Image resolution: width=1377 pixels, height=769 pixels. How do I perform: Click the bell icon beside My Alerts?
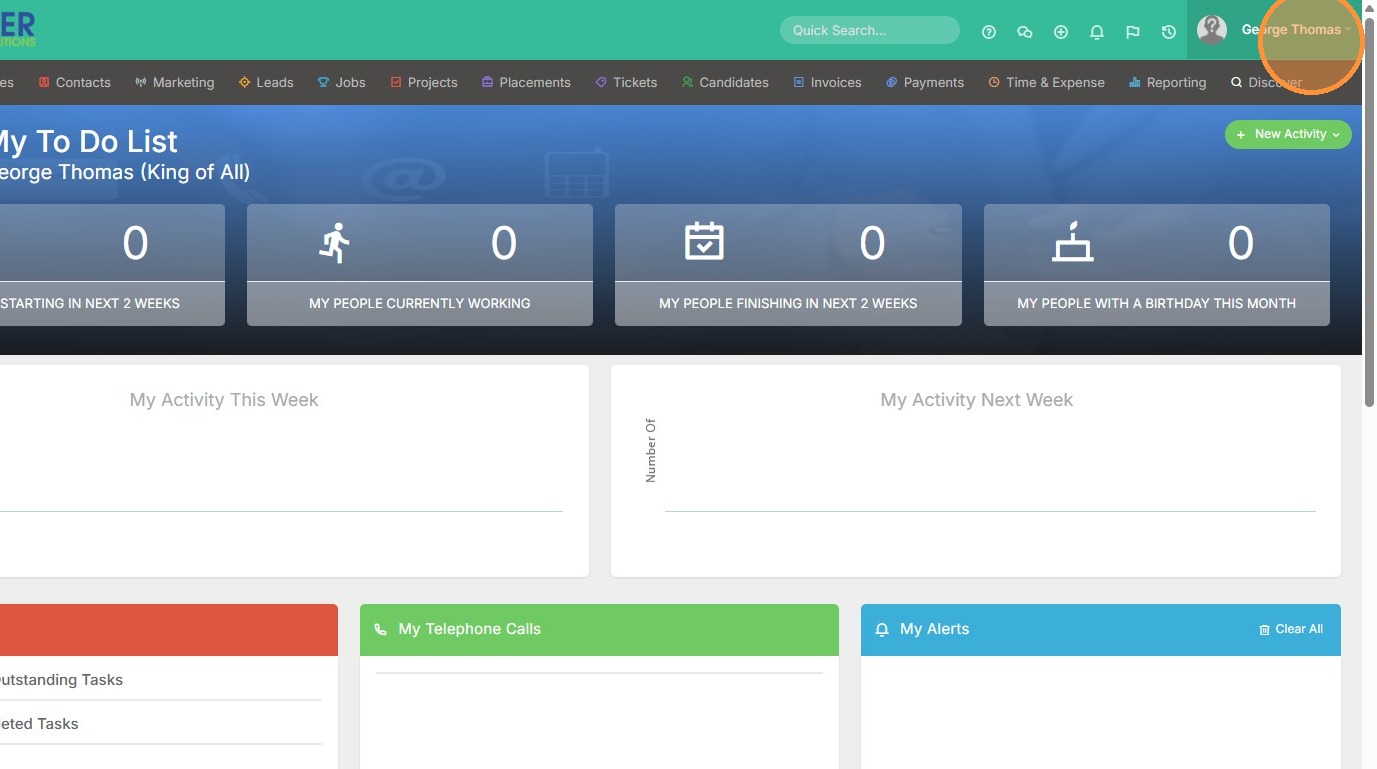click(x=882, y=630)
